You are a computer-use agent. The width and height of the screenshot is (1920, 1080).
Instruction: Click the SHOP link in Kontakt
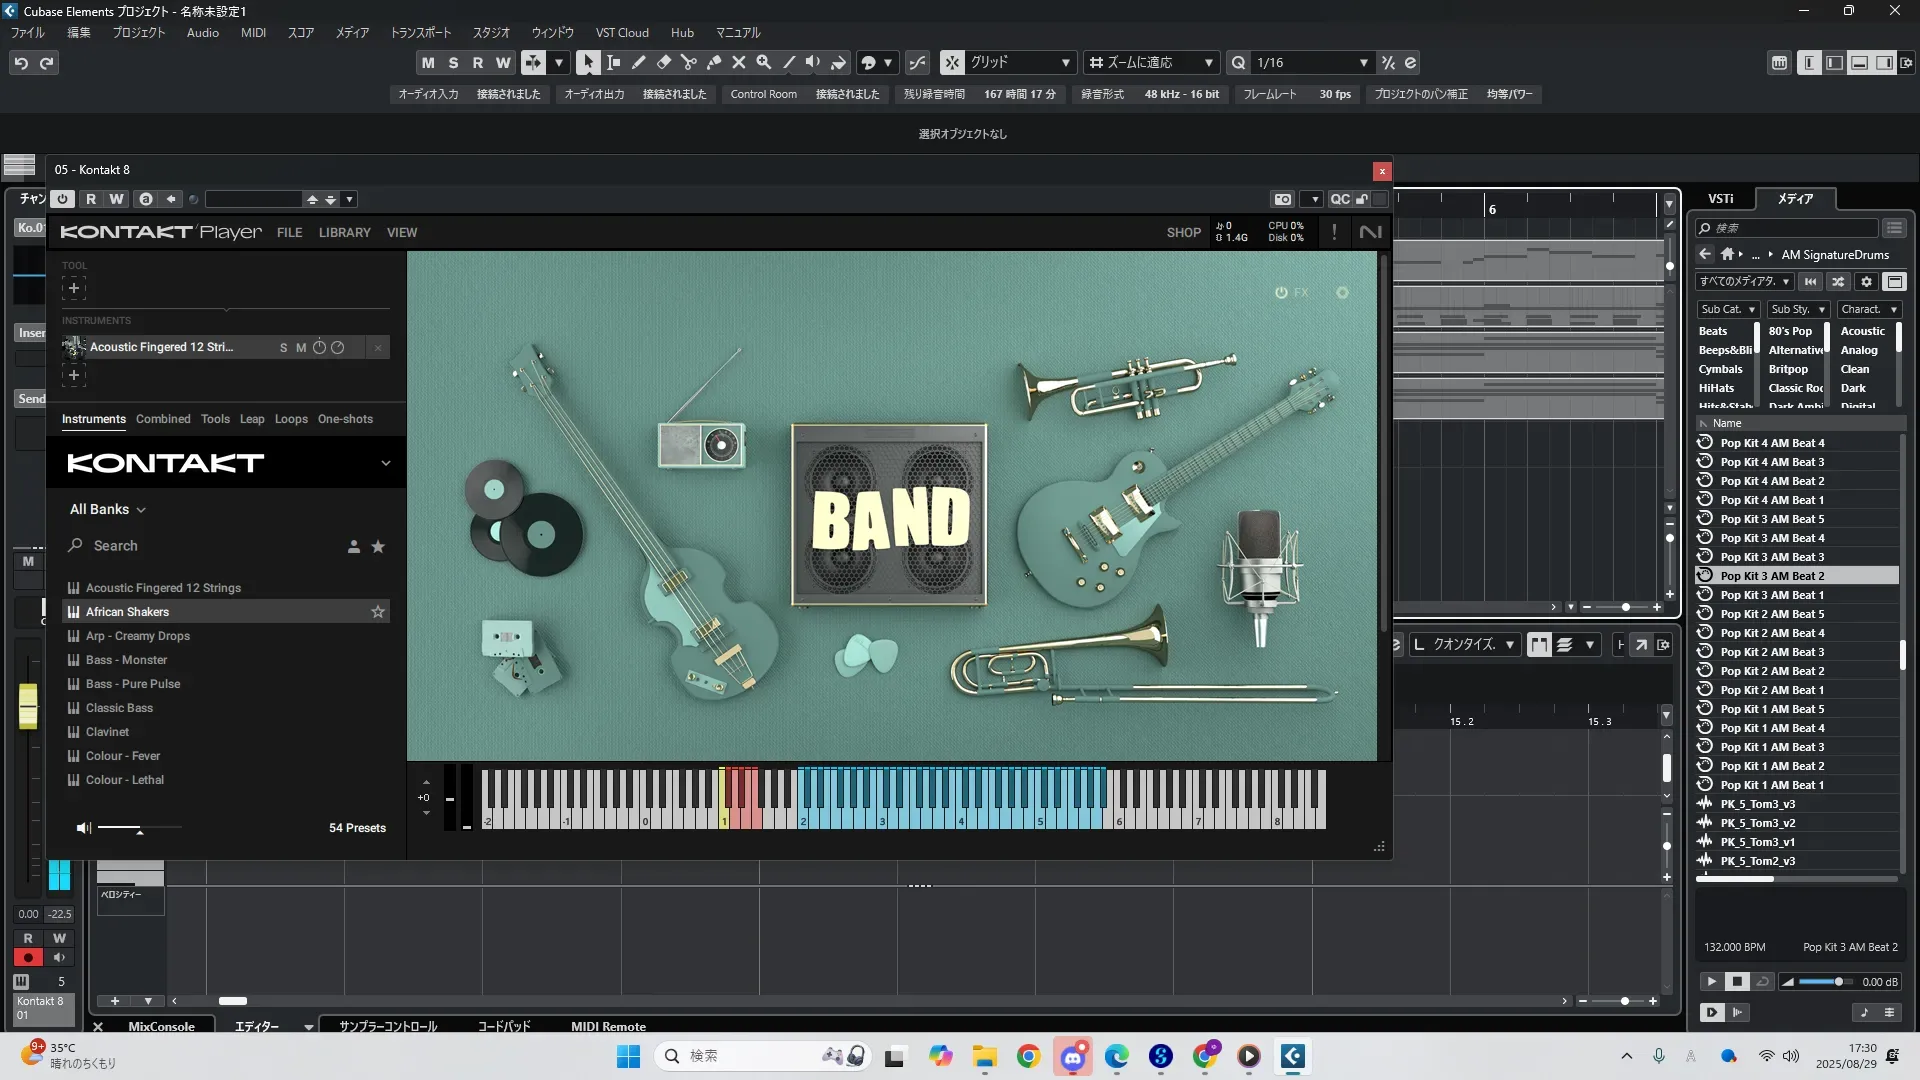pyautogui.click(x=1183, y=232)
